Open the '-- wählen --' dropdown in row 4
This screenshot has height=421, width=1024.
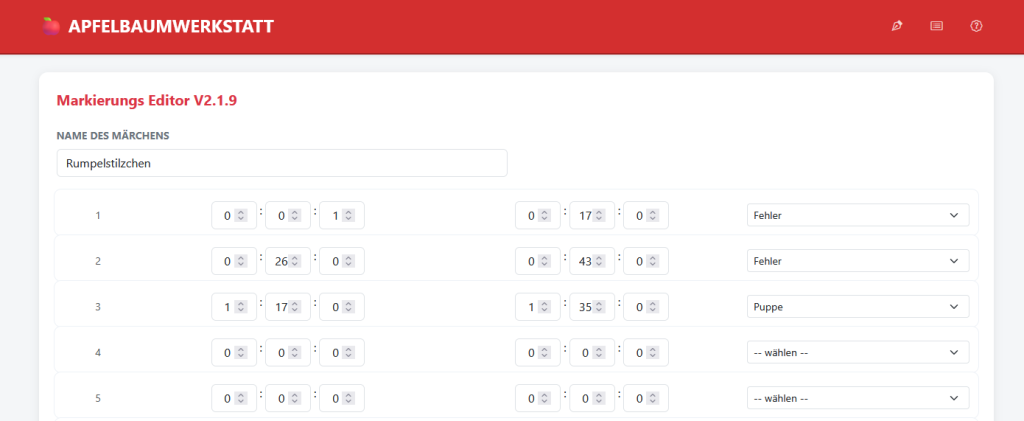(x=857, y=352)
